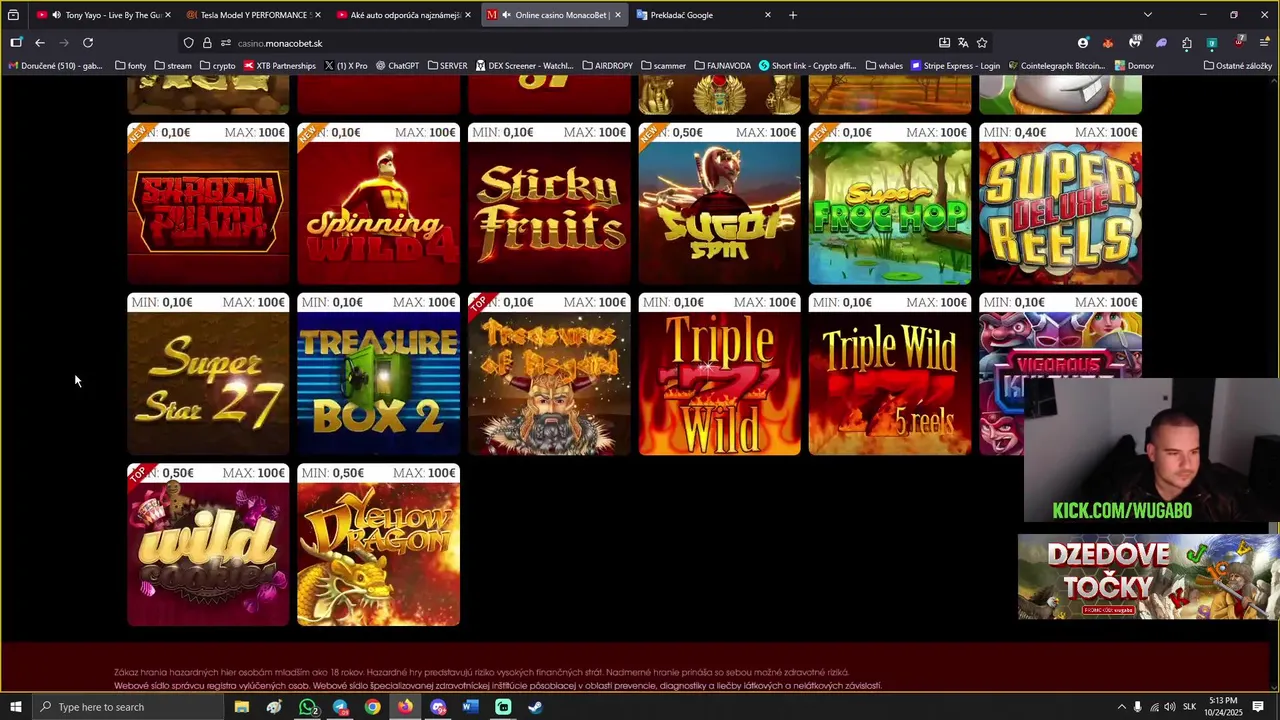Switch to the Tesla Model Y PERFORMANCE tab
Viewport: 1280px width, 720px height.
click(x=253, y=15)
